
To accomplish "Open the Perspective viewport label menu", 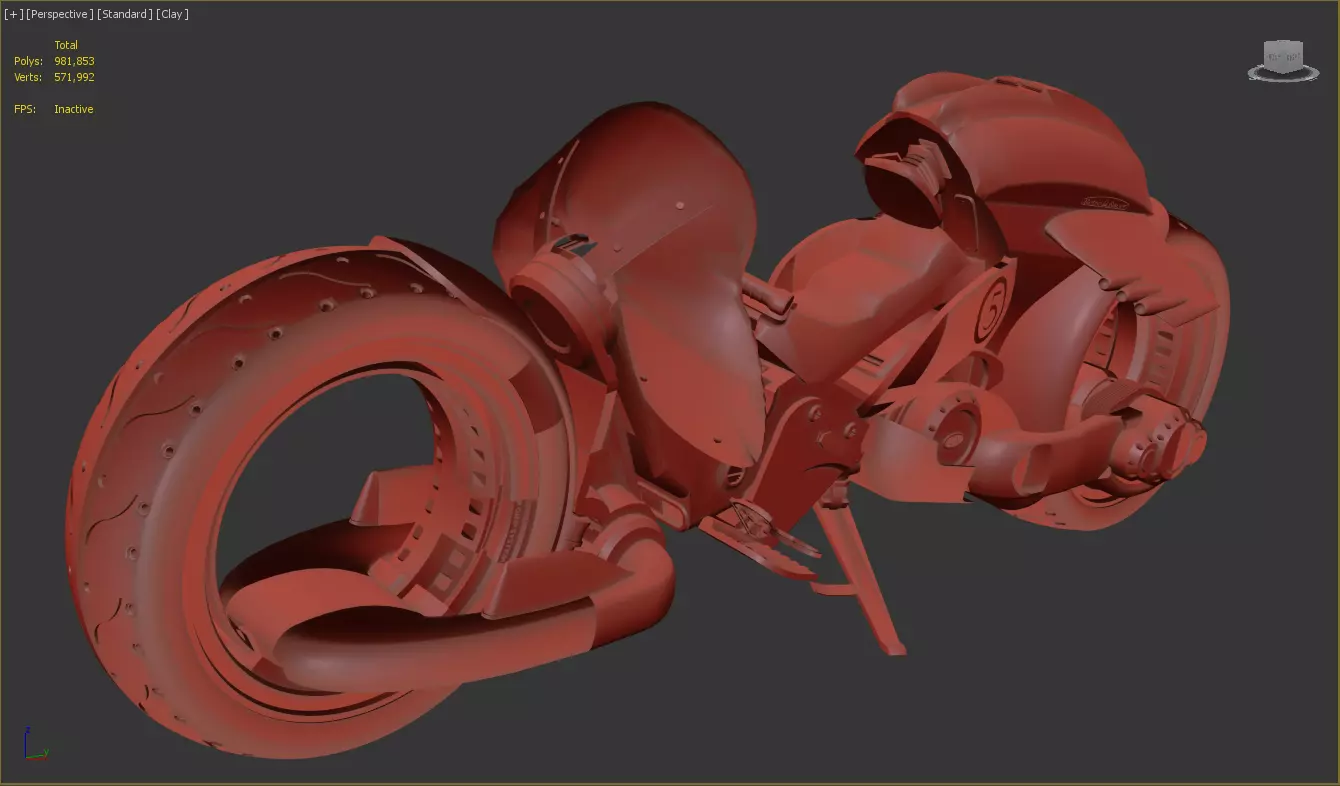I will [60, 14].
